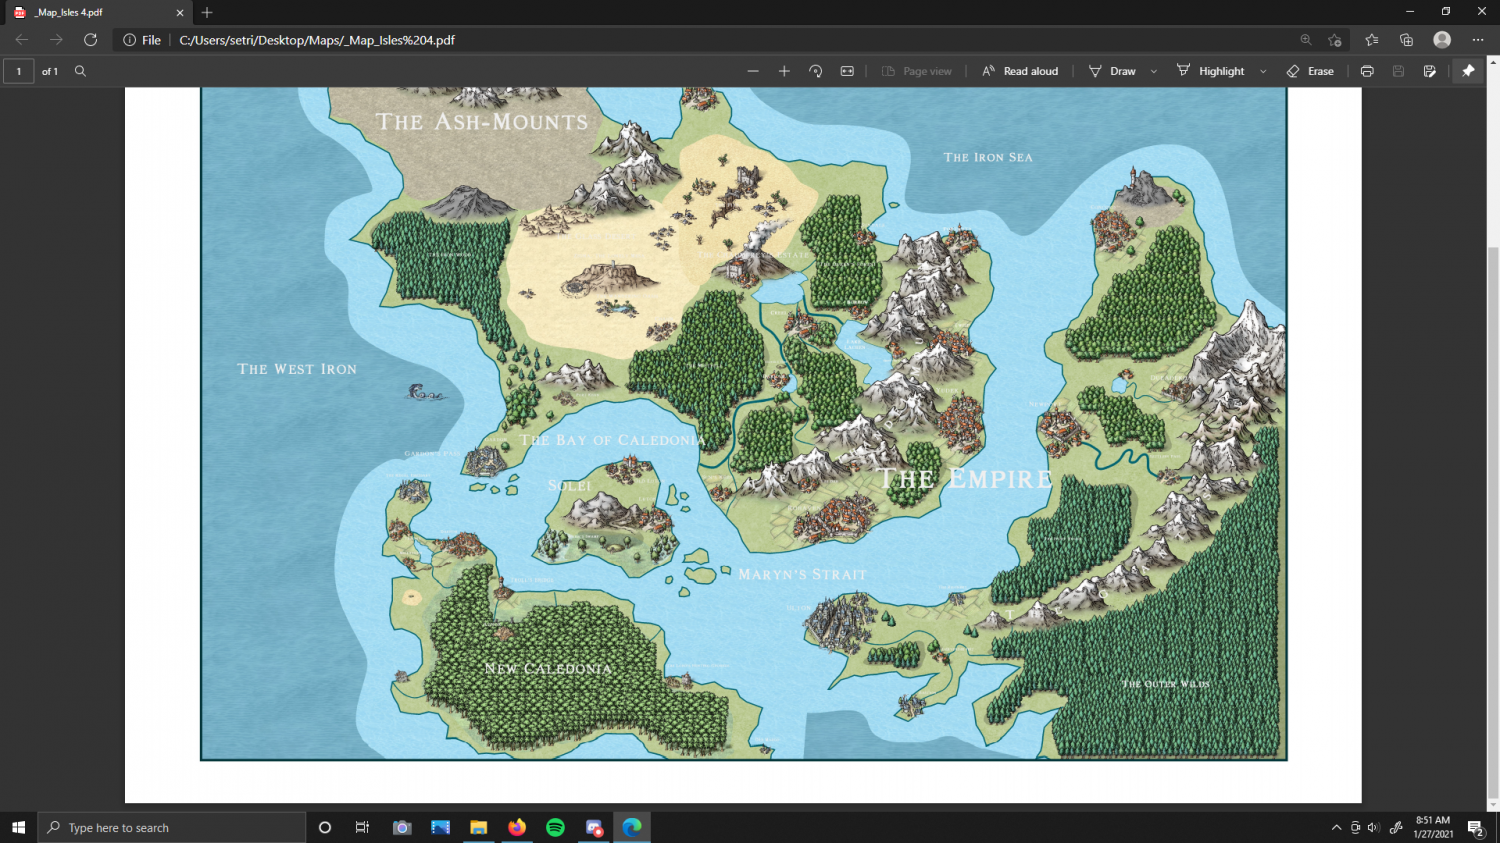The image size is (1500, 843).
Task: Select the _Map_Isles 4.pdf tab
Action: pos(97,13)
